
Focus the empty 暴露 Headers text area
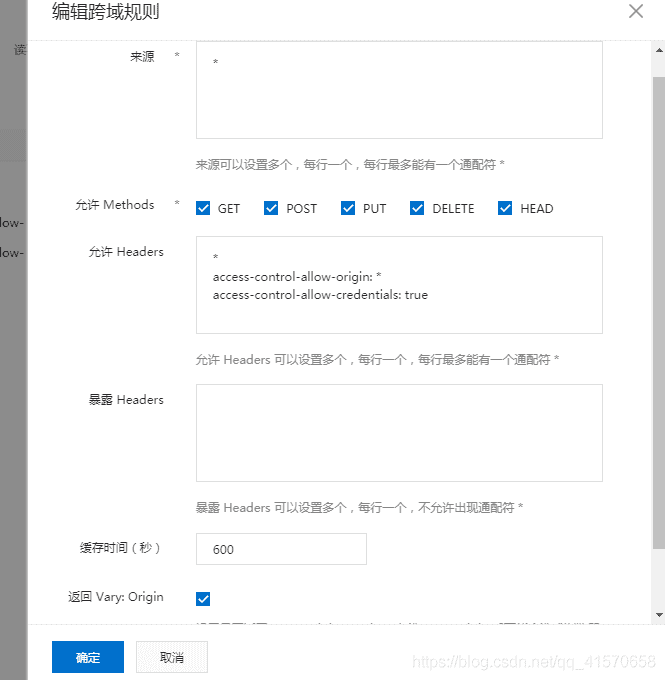(399, 433)
